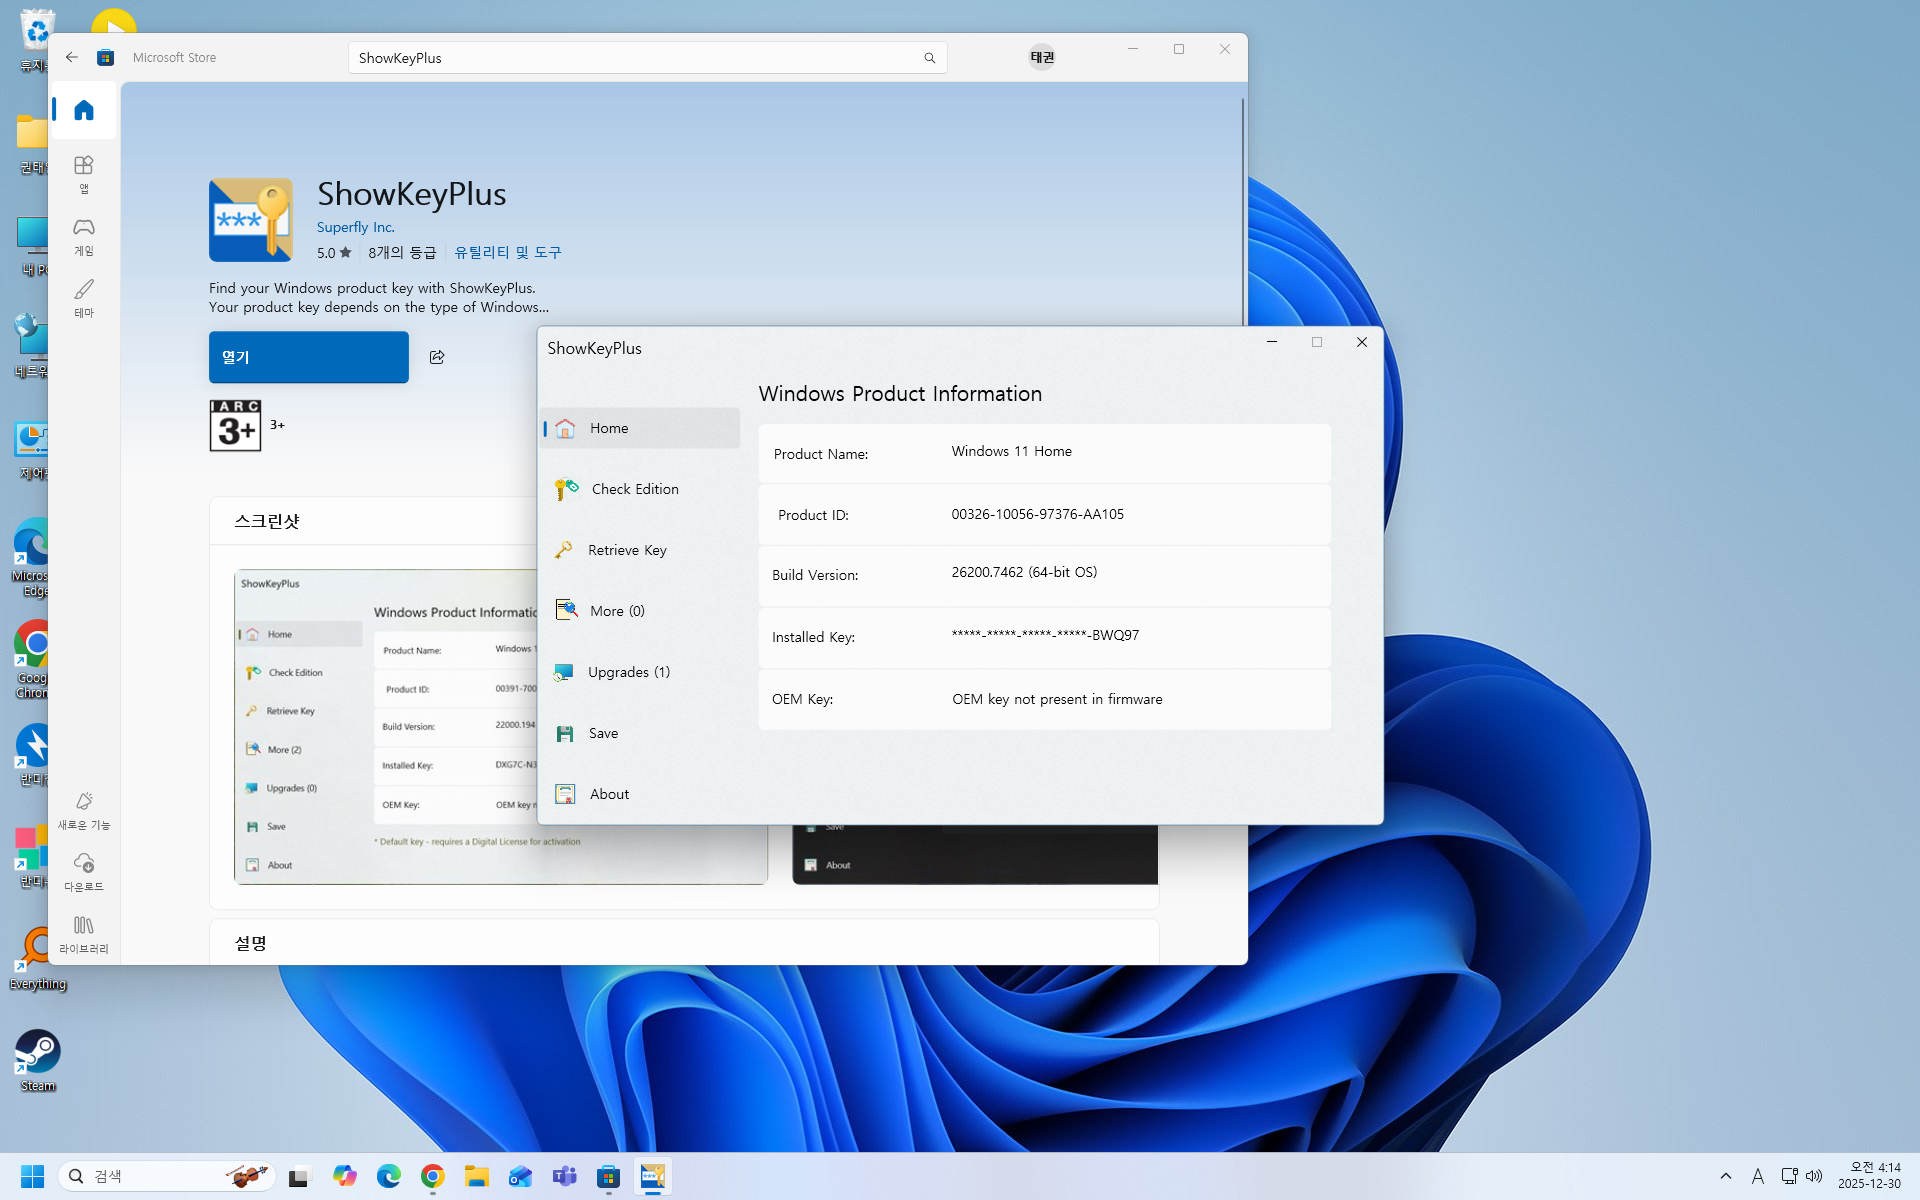Click the Microsoft Store vertical scrollbar

1243,210
